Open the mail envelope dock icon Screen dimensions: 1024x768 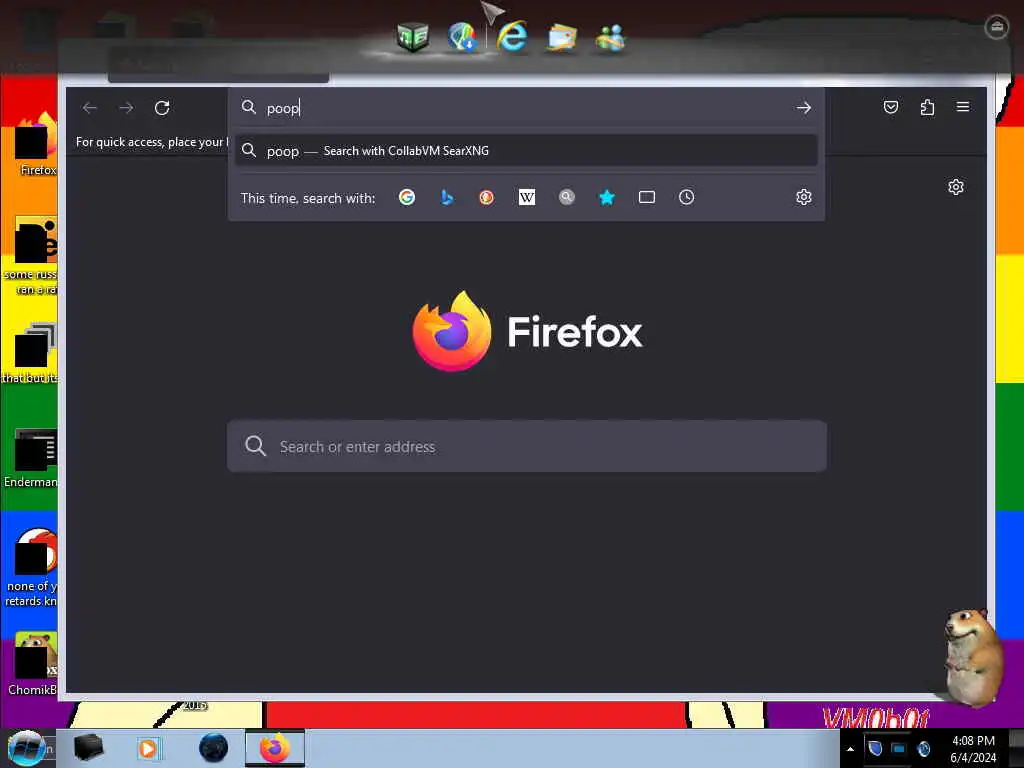(562, 37)
